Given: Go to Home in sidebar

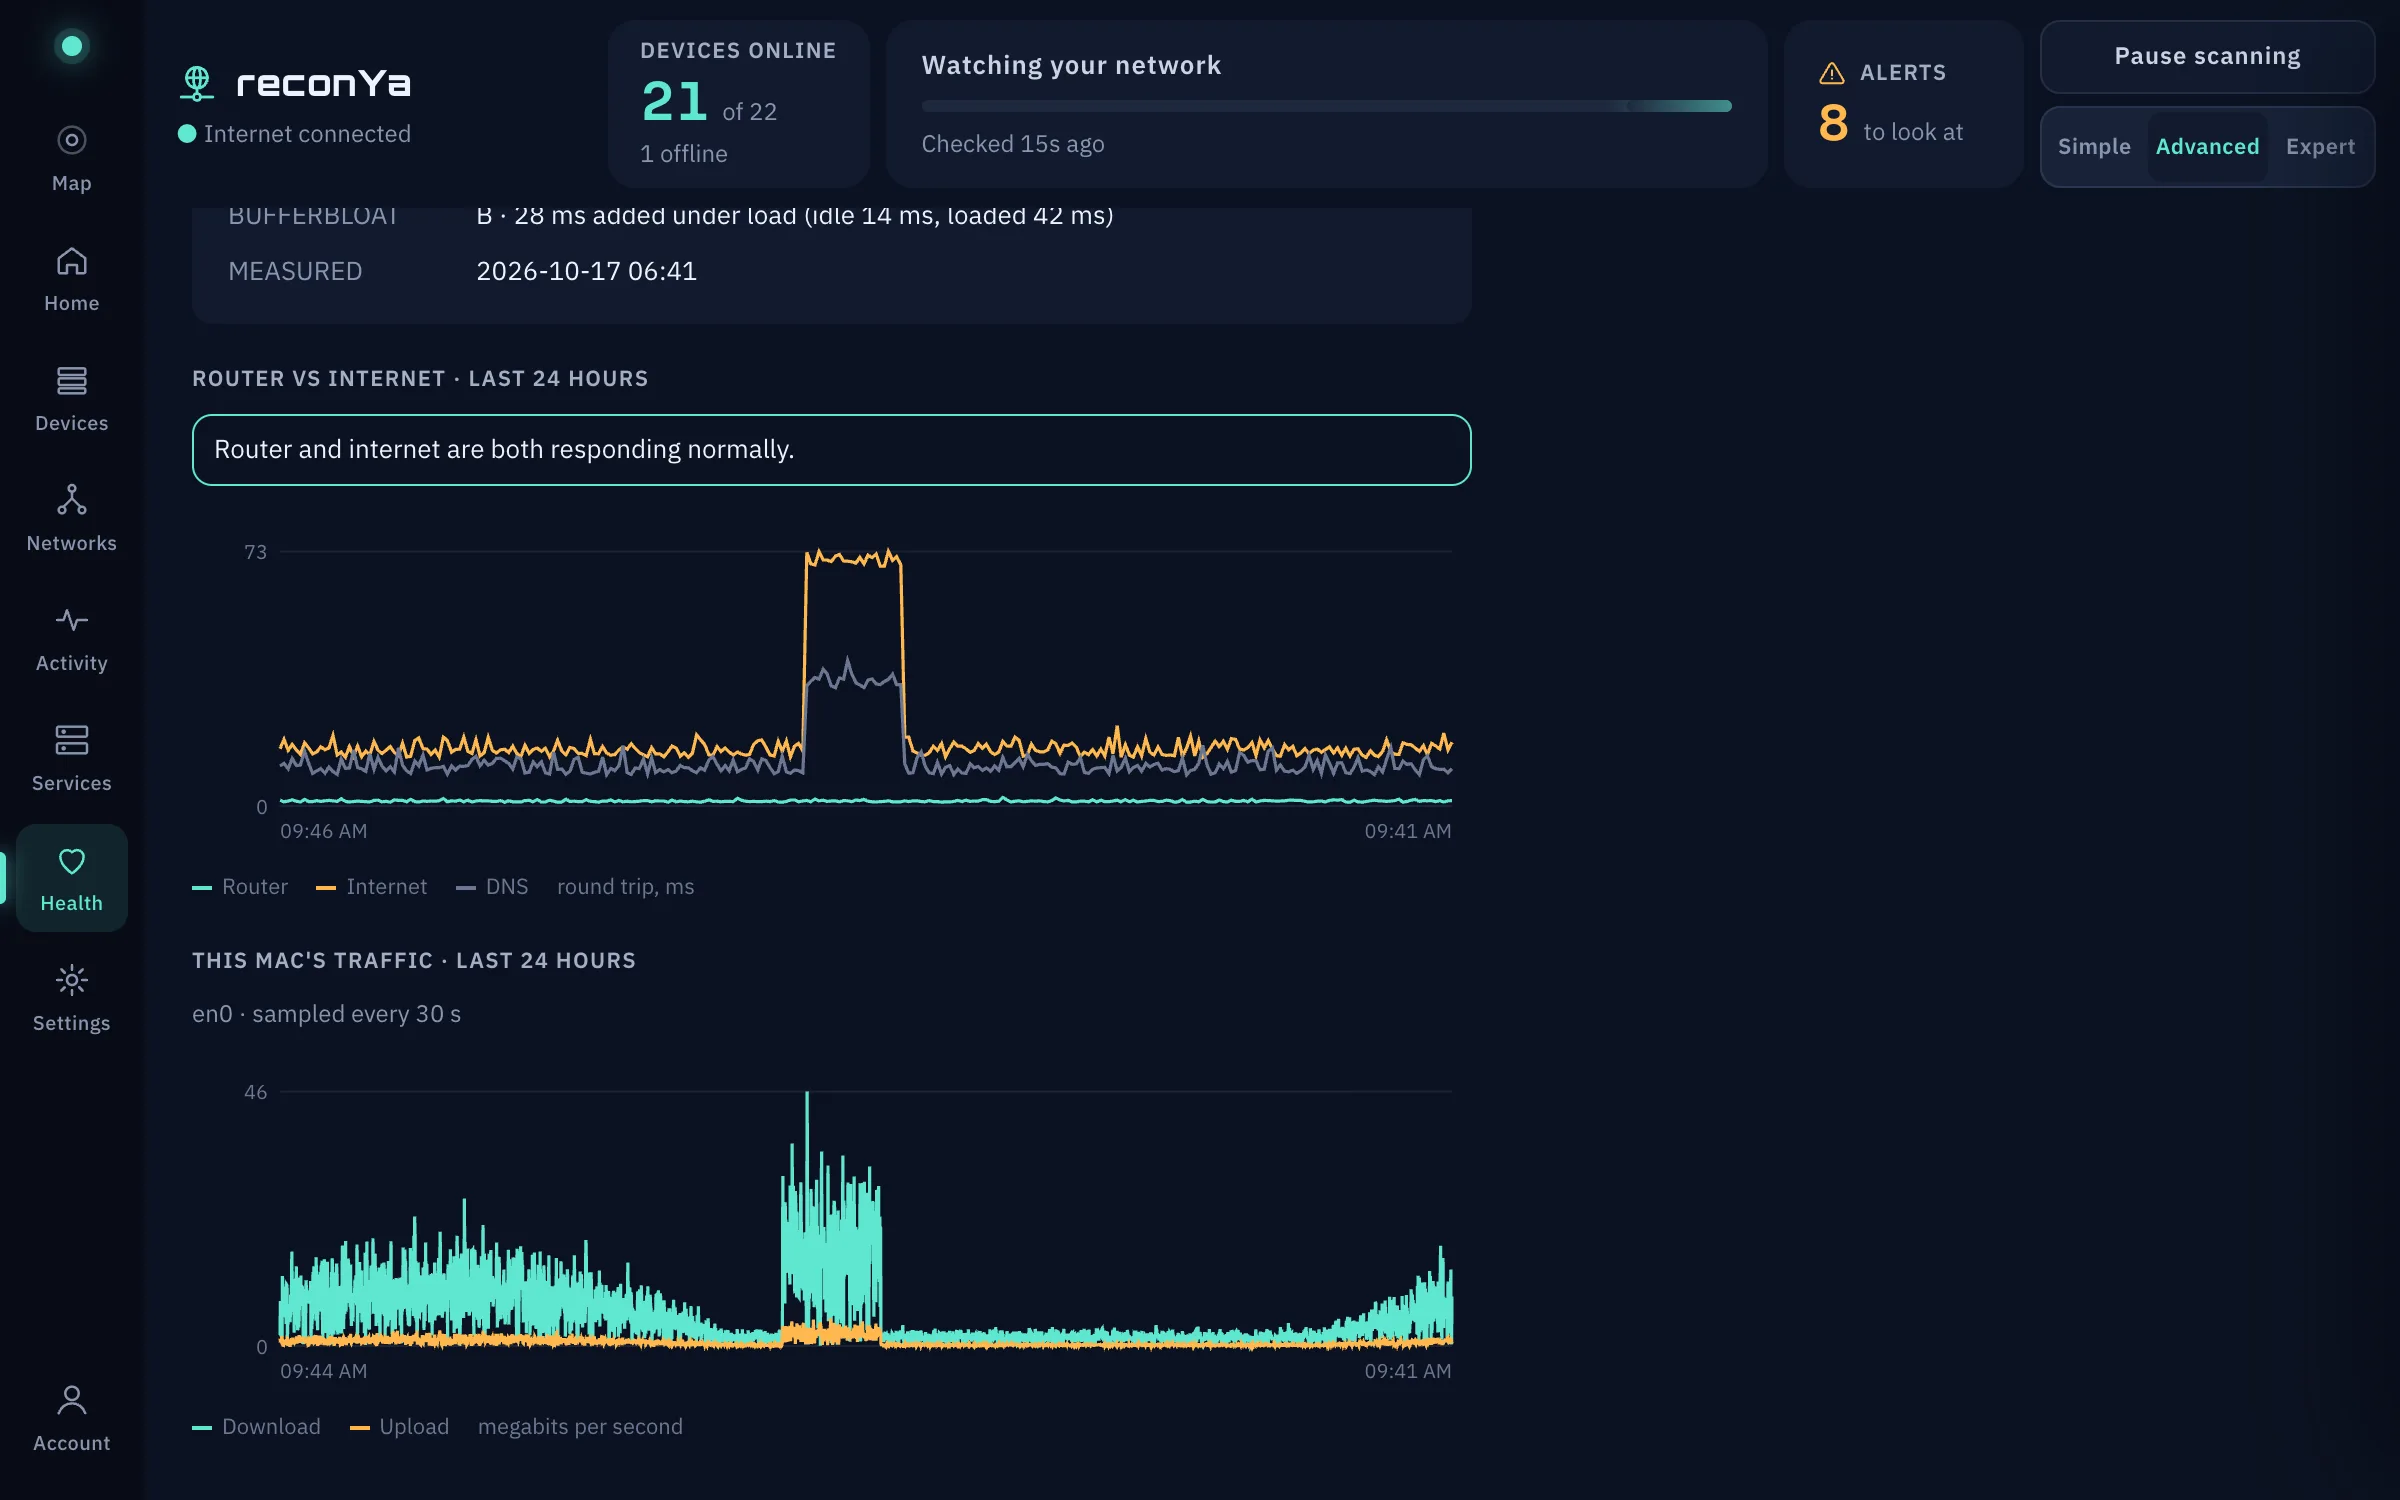Looking at the screenshot, I should (x=71, y=279).
